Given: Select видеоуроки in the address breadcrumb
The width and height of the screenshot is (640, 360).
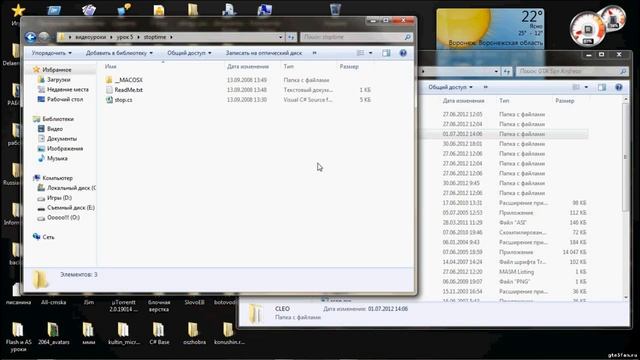Looking at the screenshot, I should (90, 37).
